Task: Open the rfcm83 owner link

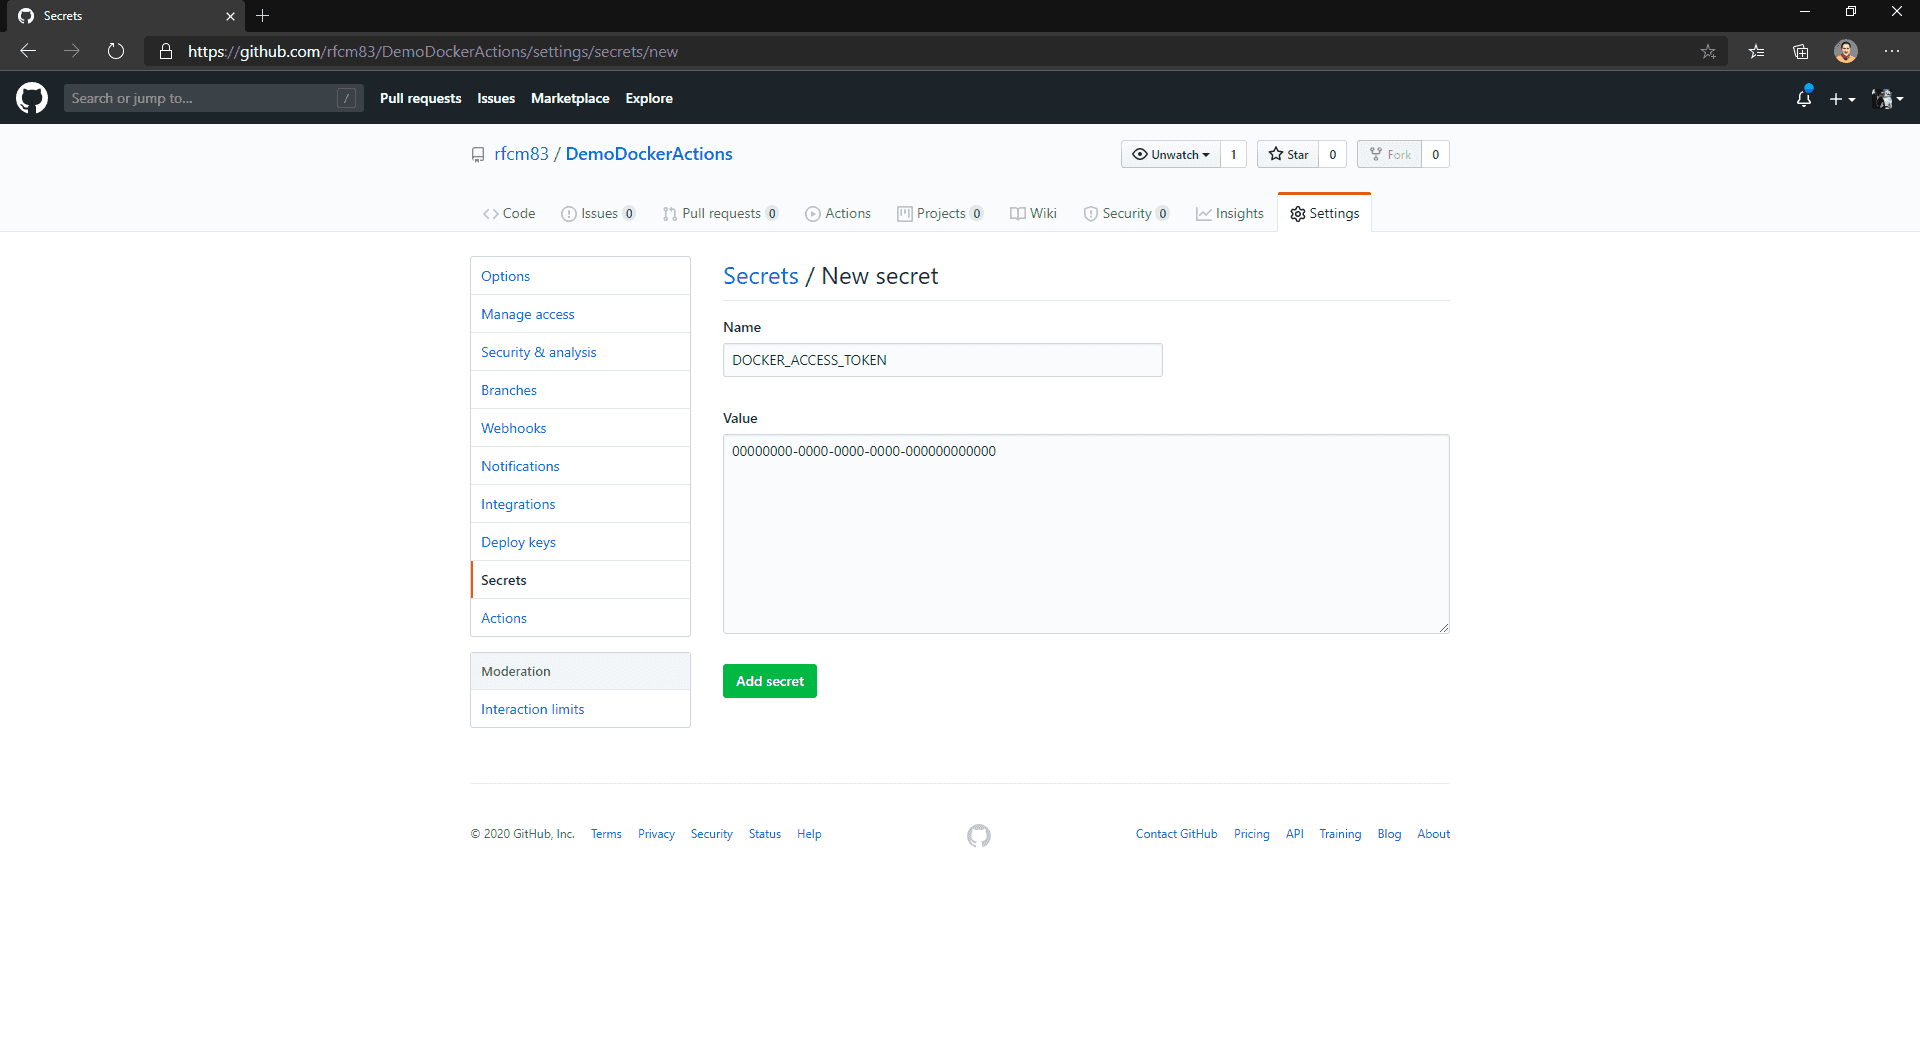Action: pos(521,154)
